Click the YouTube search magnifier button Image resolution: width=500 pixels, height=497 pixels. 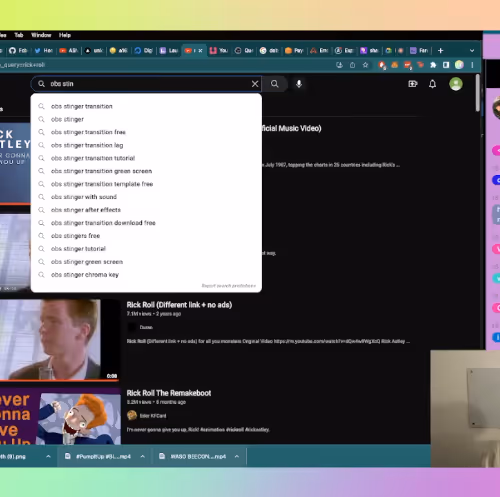[275, 84]
